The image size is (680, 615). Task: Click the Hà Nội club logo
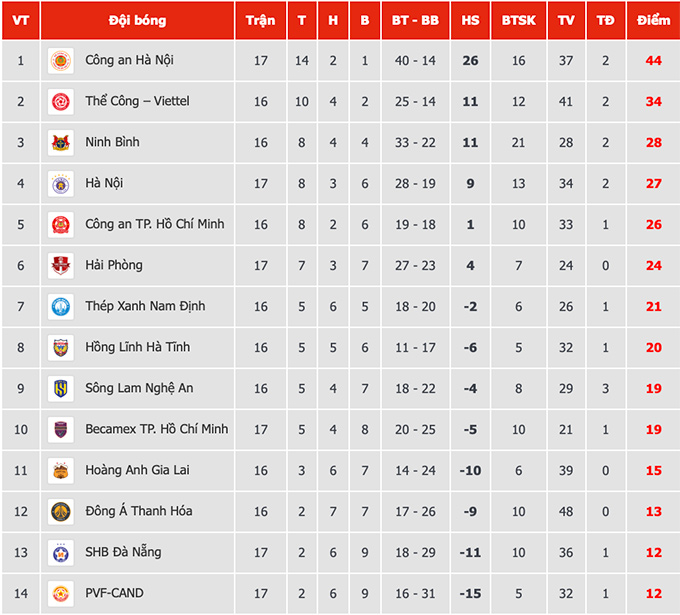[x=61, y=184]
